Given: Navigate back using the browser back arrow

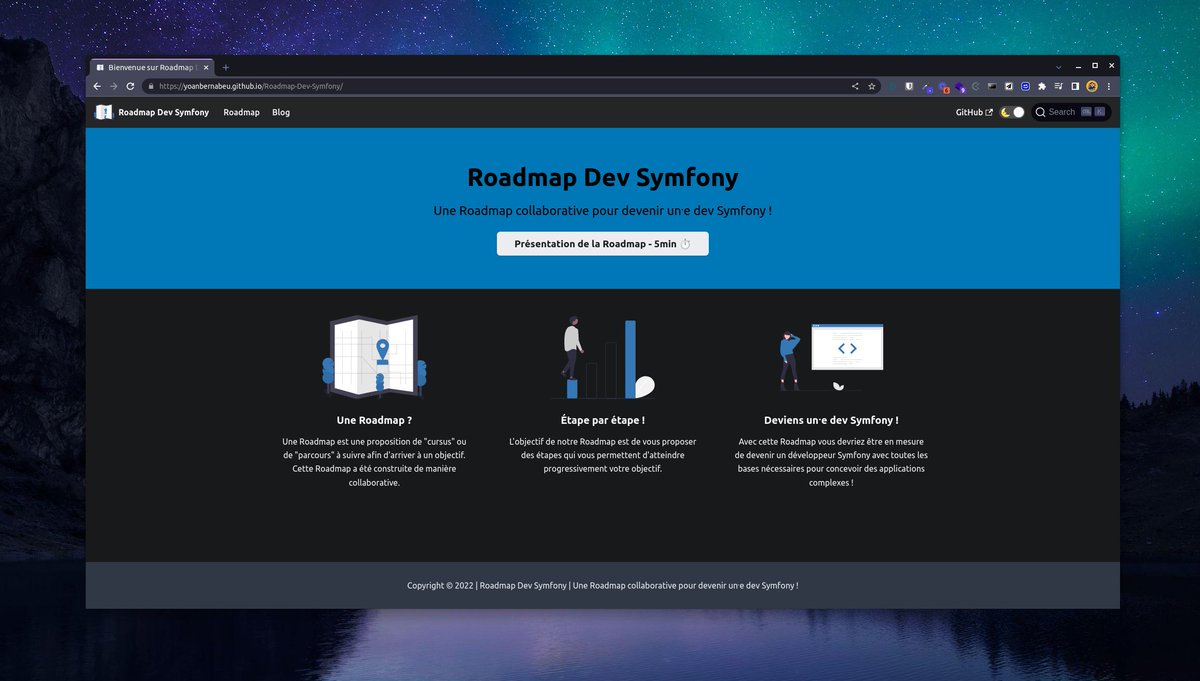Looking at the screenshot, I should tap(96, 86).
